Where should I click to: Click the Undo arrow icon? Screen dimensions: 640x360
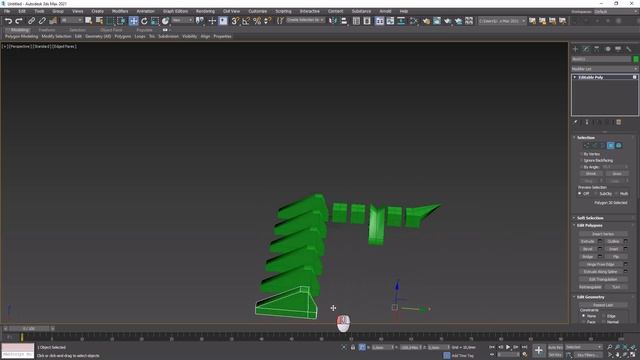click(x=9, y=20)
